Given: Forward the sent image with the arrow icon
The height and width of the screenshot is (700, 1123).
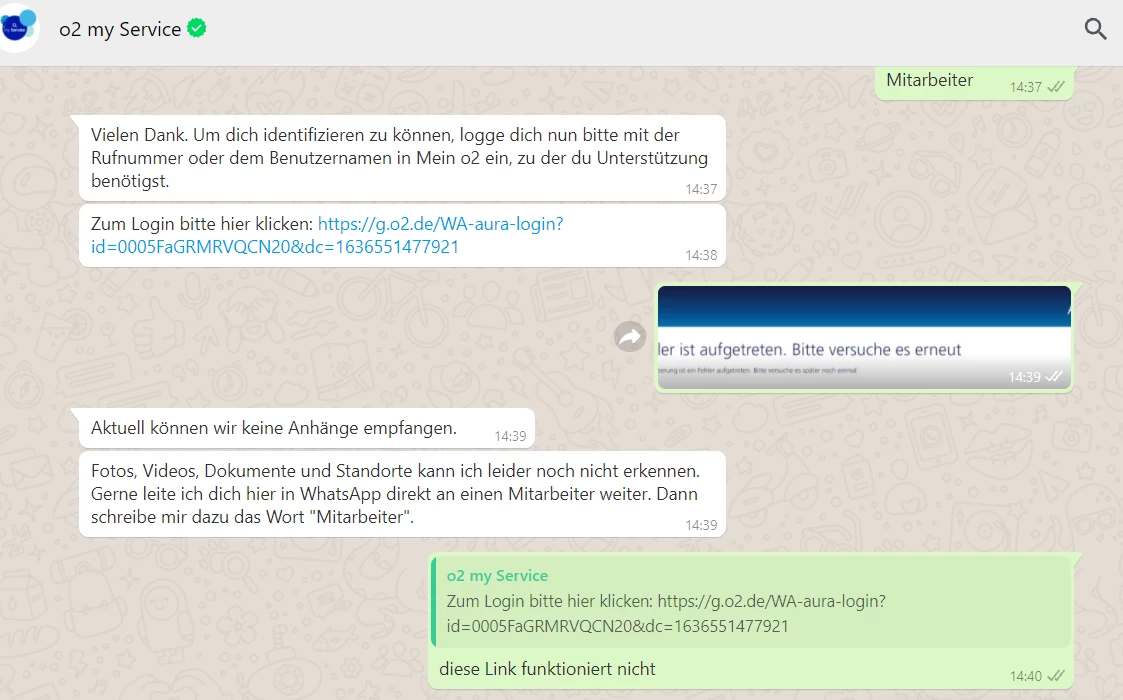Looking at the screenshot, I should tap(630, 337).
